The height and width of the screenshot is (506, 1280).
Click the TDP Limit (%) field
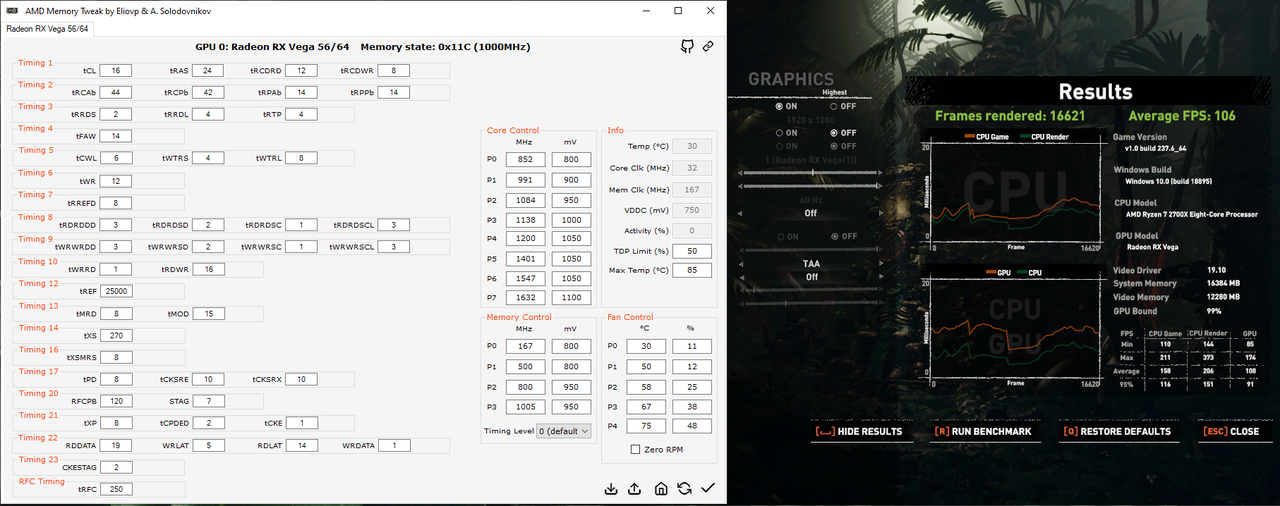coord(692,250)
